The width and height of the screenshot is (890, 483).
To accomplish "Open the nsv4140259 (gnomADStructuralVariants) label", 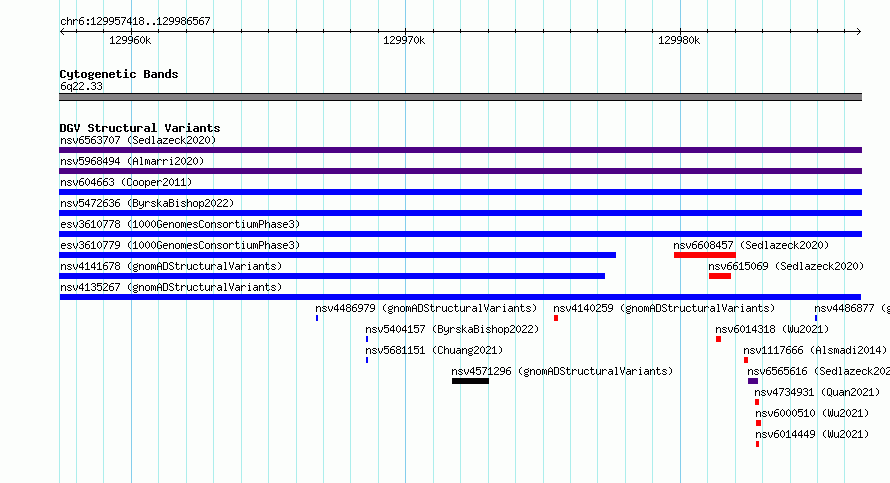I will [x=664, y=308].
